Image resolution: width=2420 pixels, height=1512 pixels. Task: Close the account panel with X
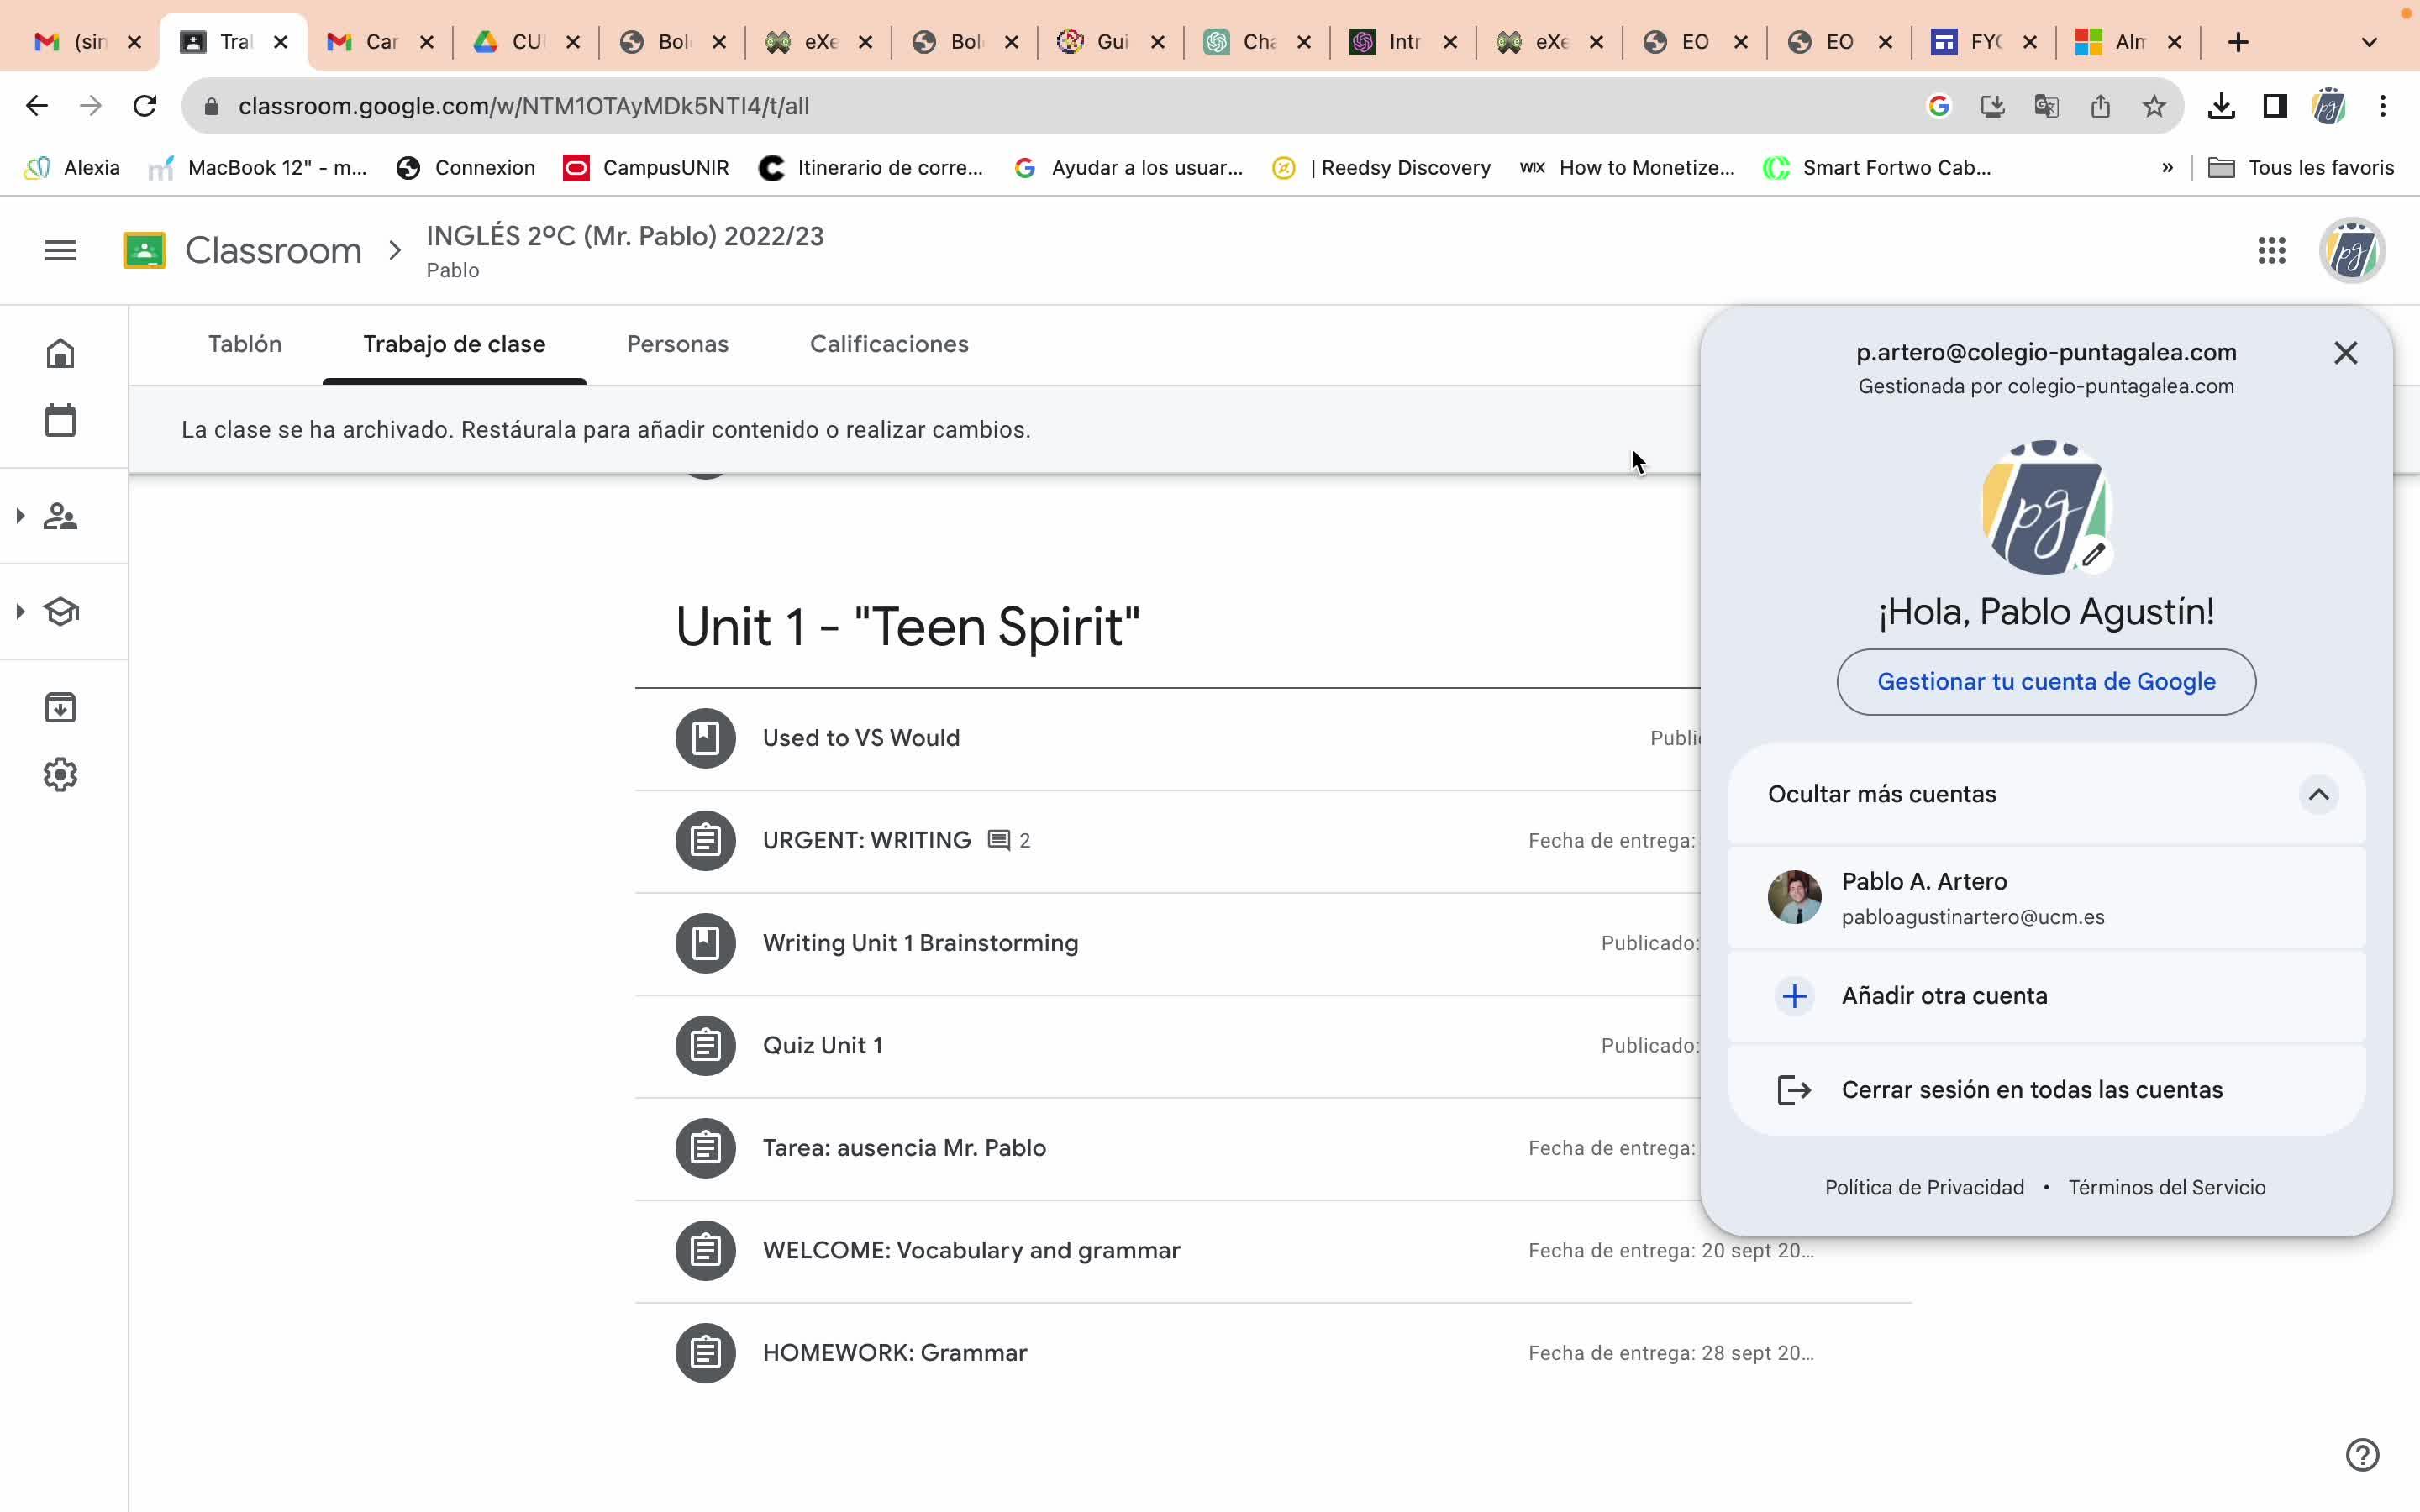(2345, 353)
